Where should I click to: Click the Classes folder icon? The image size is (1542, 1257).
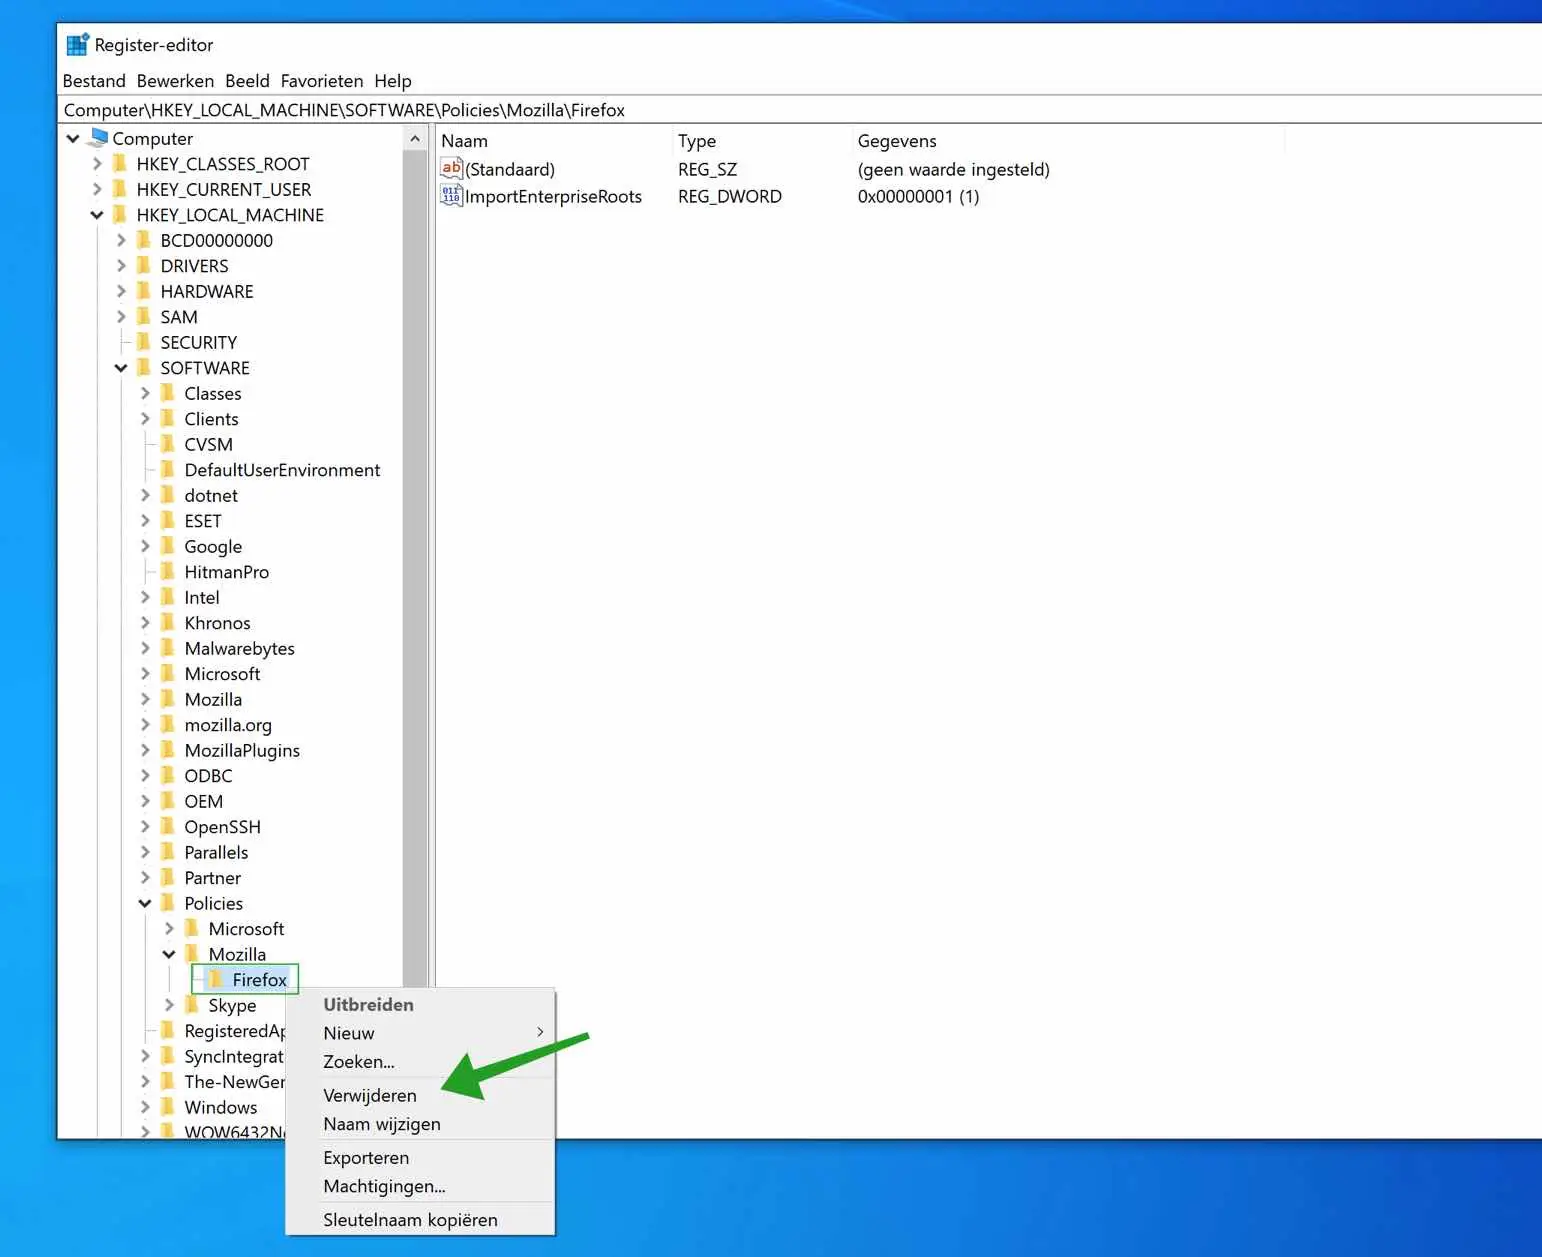tap(168, 393)
